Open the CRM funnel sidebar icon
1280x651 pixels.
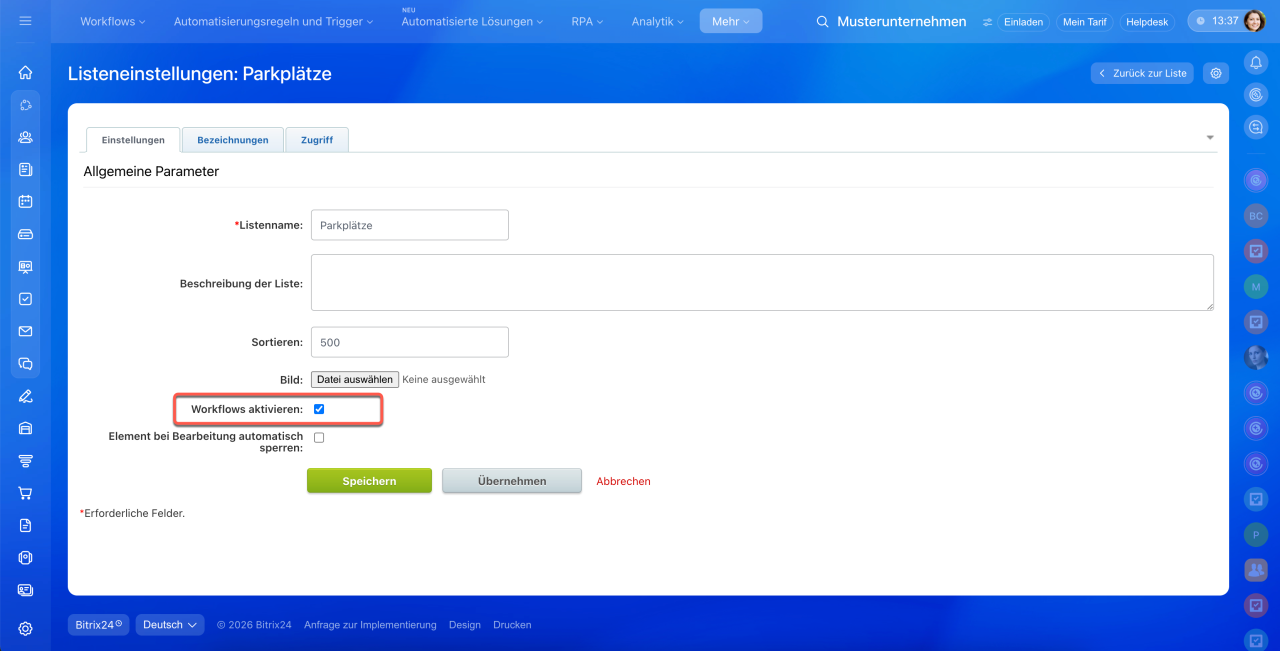25,460
